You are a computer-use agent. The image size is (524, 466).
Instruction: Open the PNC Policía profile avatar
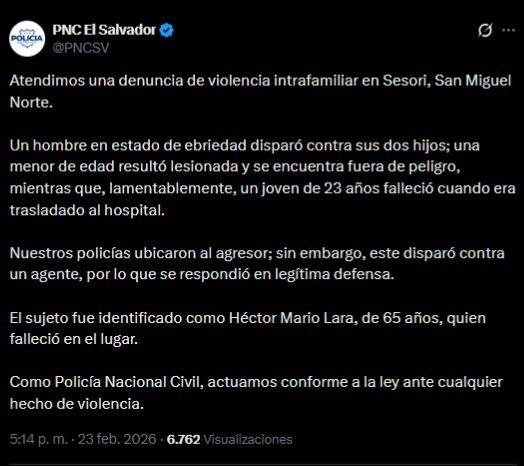27,39
